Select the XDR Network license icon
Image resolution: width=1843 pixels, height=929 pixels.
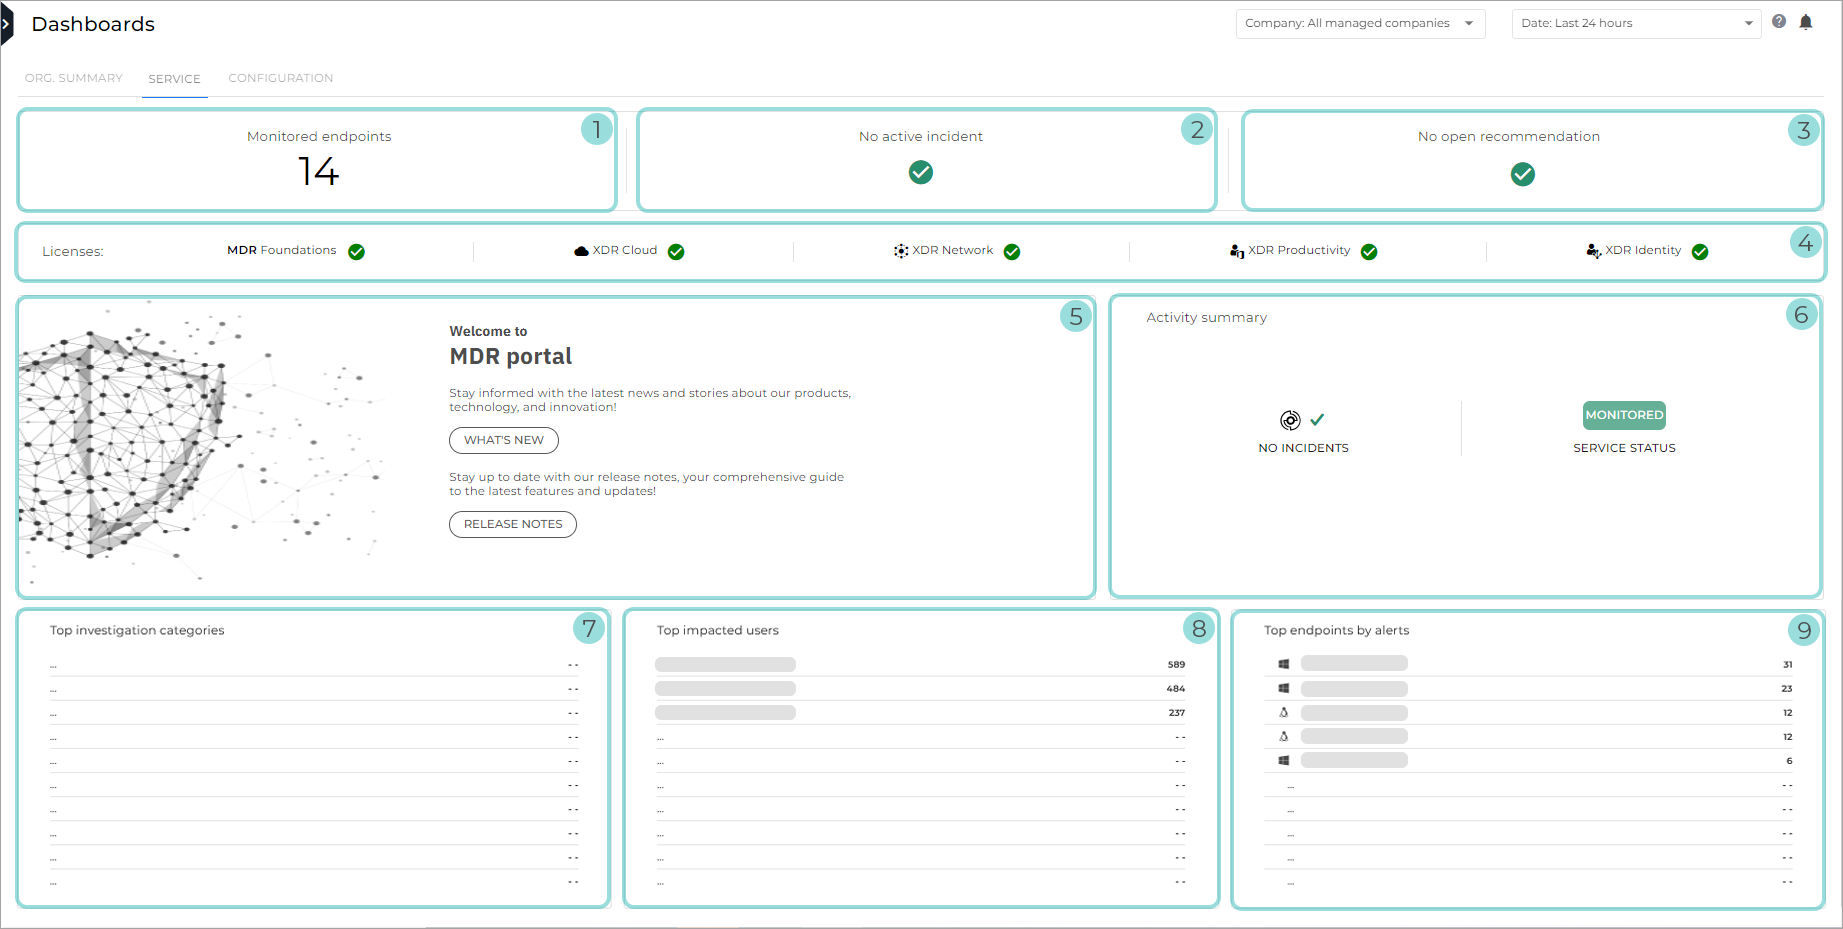point(902,250)
